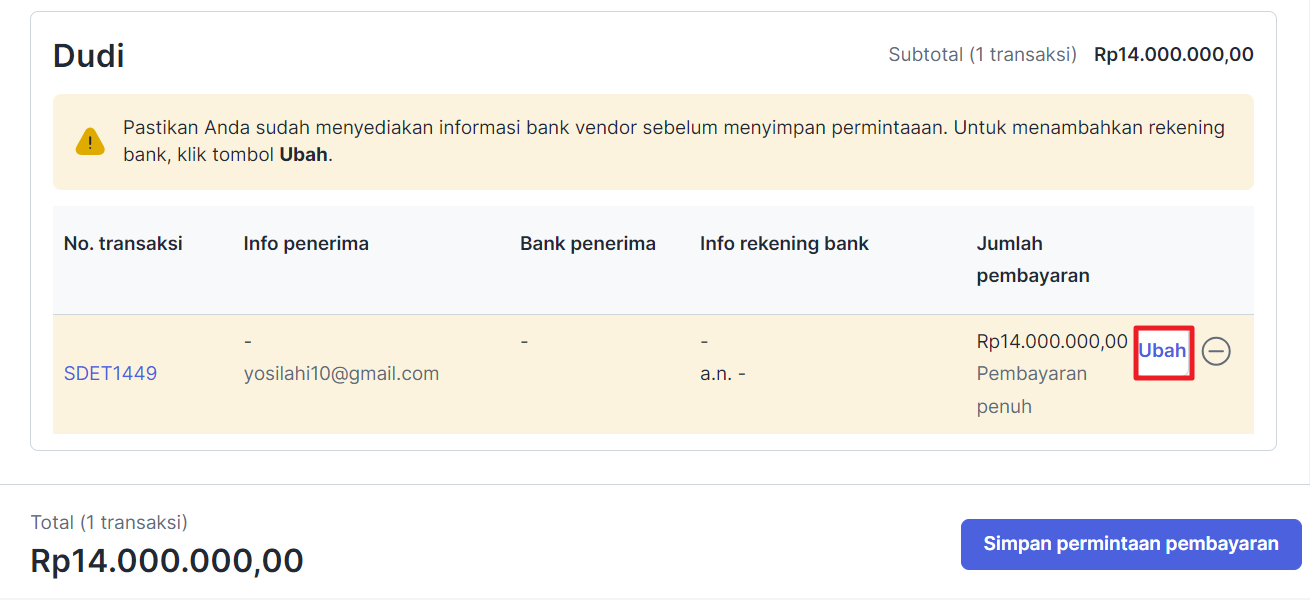Click the Ubah button in transaction row
The image size is (1310, 600).
[1163, 351]
